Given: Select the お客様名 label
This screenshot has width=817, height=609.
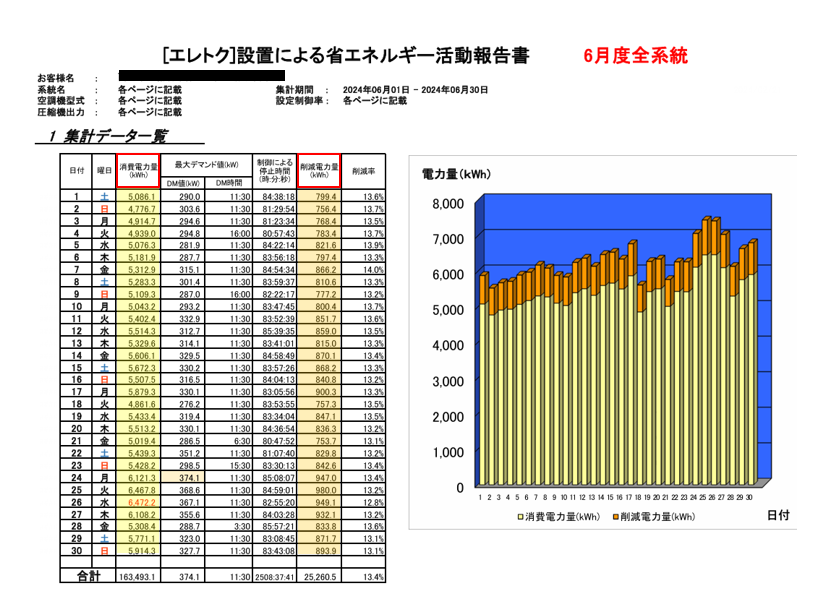Looking at the screenshot, I should [x=55, y=78].
